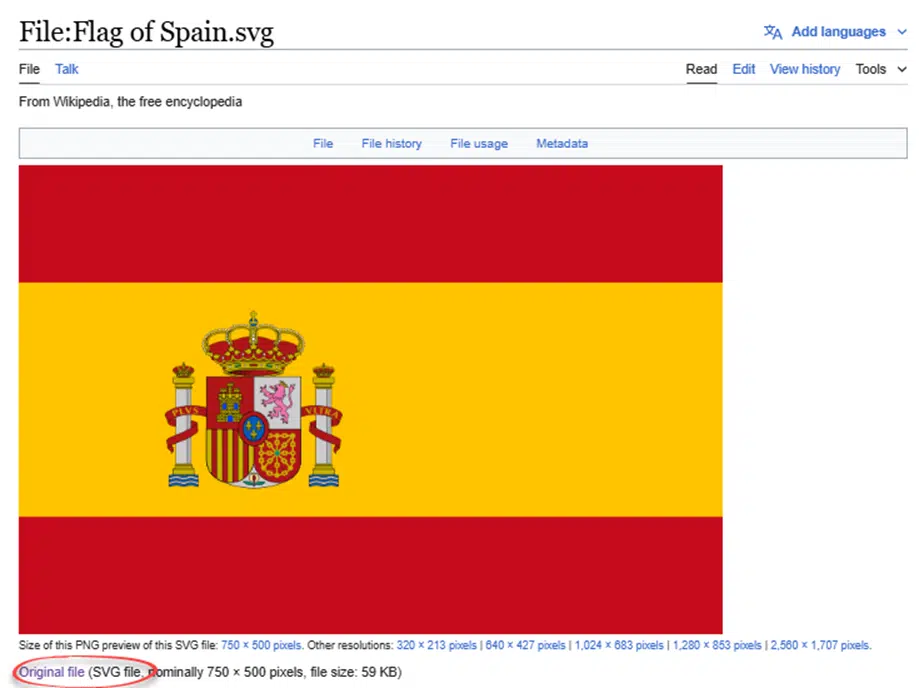Image resolution: width=919 pixels, height=688 pixels.
Task: Click the 'Other resolutions:' label
Action: click(350, 645)
